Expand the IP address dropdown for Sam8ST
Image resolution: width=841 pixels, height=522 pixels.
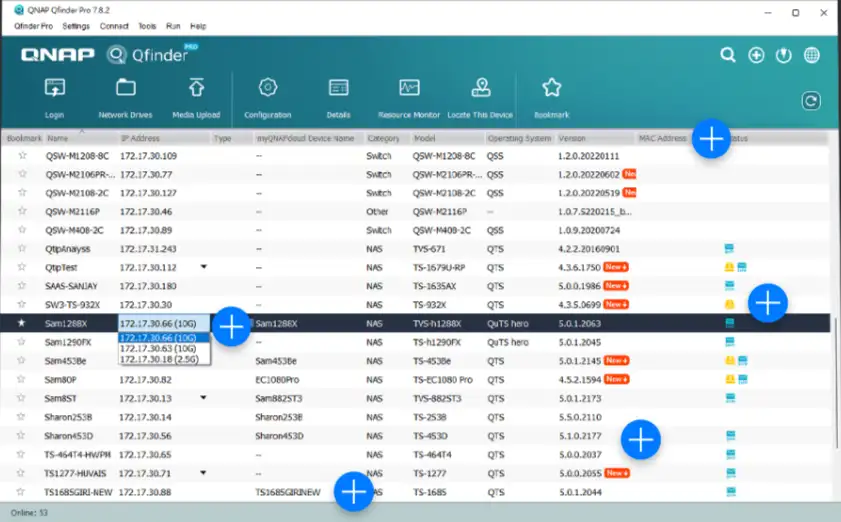click(x=203, y=398)
